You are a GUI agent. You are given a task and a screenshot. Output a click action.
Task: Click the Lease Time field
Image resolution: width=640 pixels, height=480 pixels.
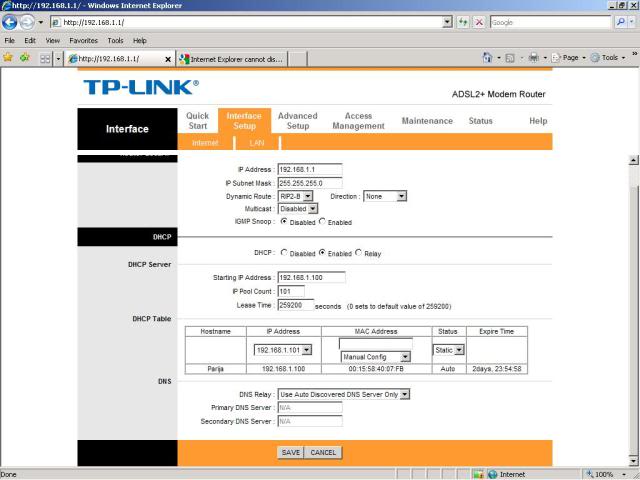[x=296, y=305]
